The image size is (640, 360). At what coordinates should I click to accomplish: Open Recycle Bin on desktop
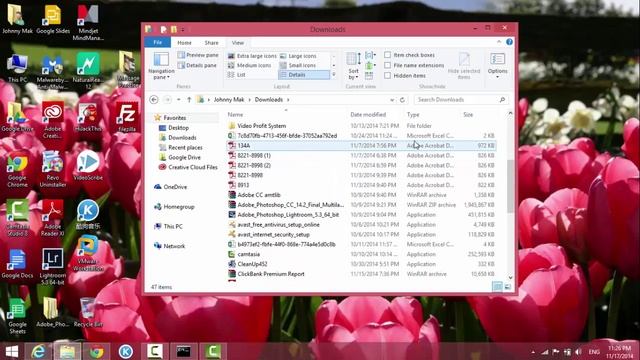[88, 312]
